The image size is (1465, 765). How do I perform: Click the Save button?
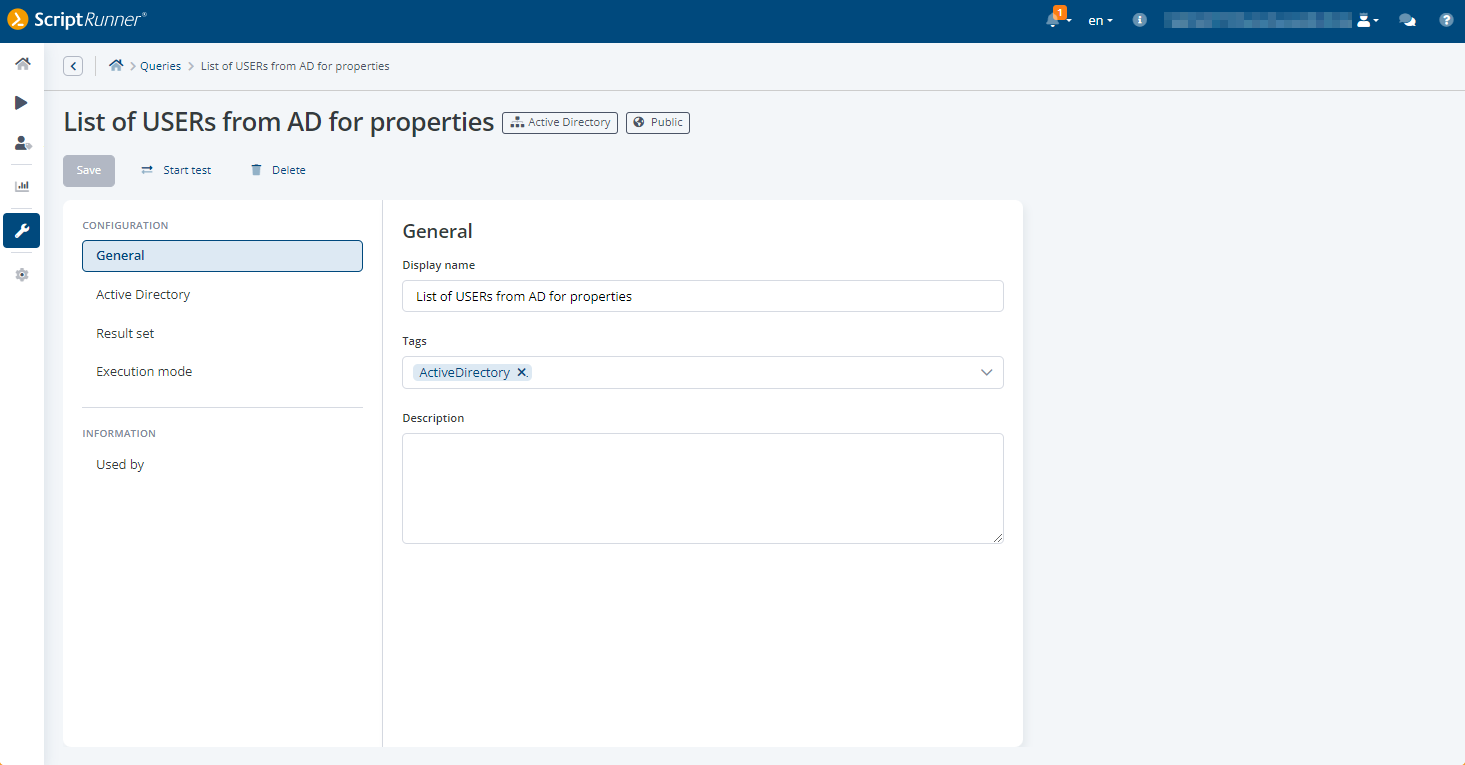pos(89,171)
